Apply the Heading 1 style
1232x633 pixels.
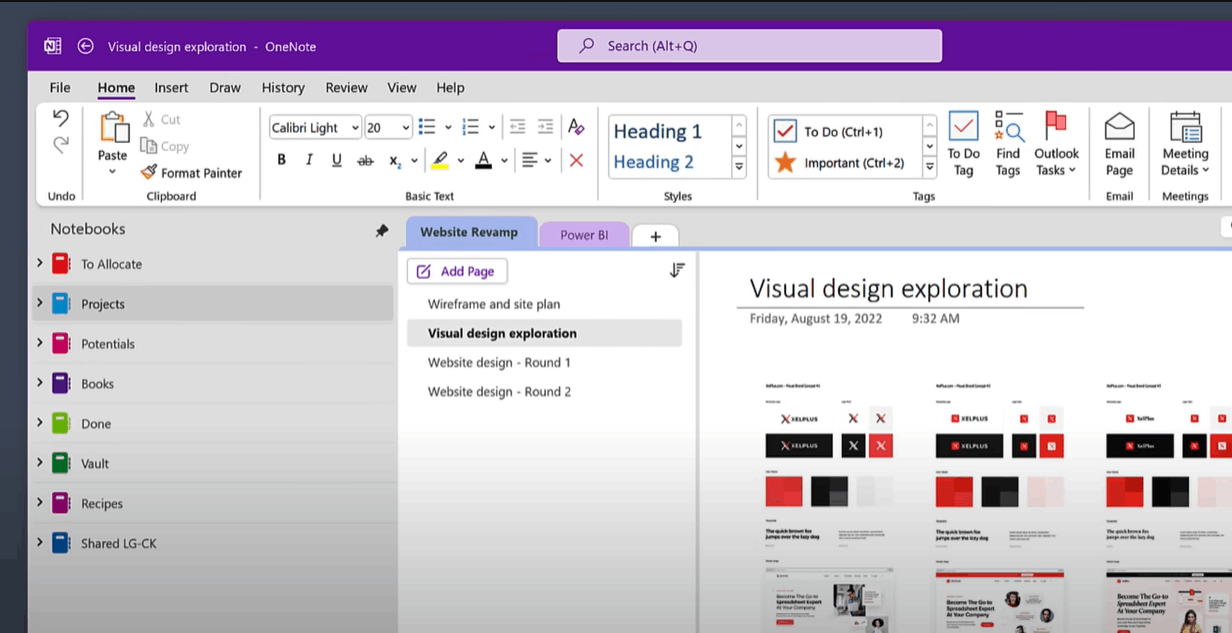tap(658, 131)
